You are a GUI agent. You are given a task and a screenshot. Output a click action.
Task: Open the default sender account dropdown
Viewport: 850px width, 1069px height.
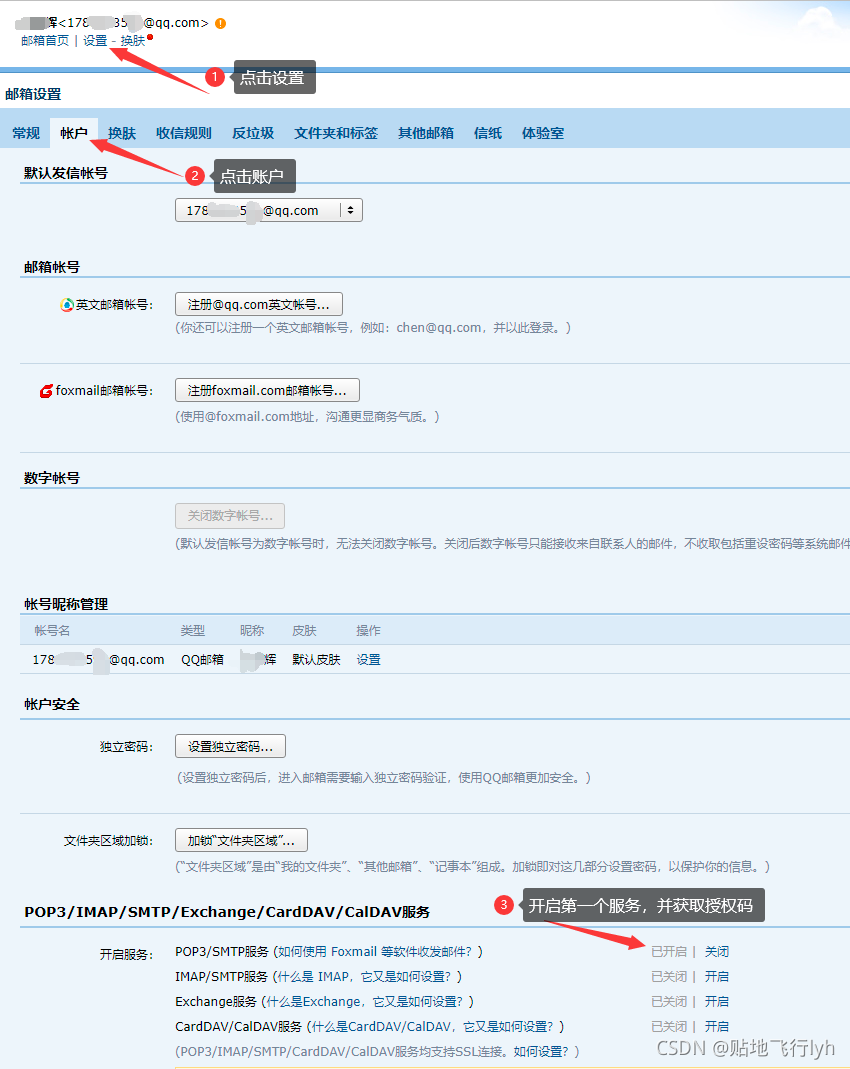pos(269,211)
